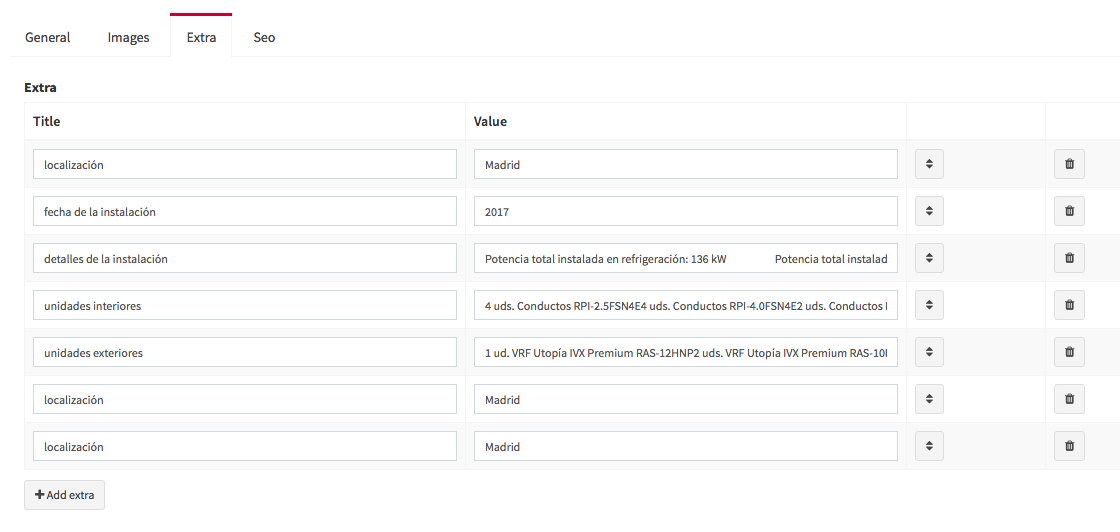The width and height of the screenshot is (1120, 532).
Task: Click reorder handle for the 2017 row
Action: (929, 211)
